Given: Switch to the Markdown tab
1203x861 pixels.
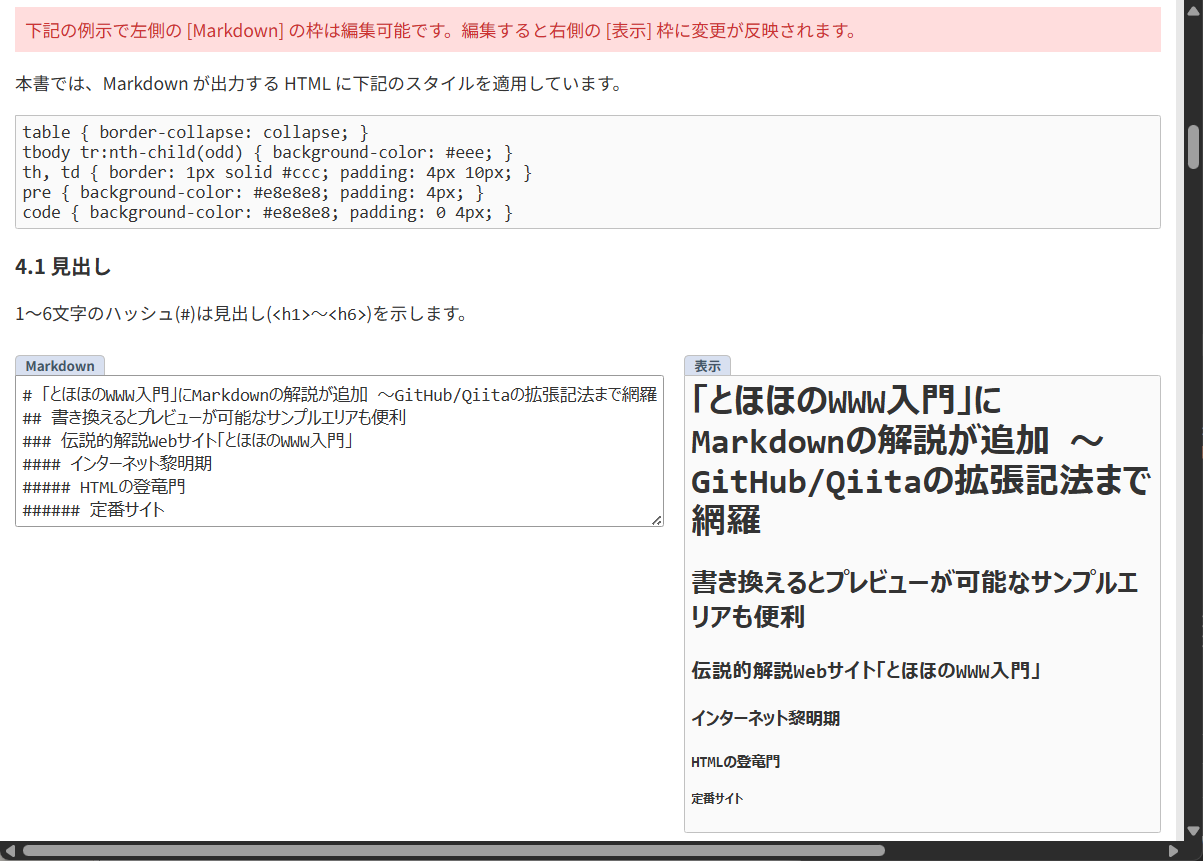Looking at the screenshot, I should point(60,365).
